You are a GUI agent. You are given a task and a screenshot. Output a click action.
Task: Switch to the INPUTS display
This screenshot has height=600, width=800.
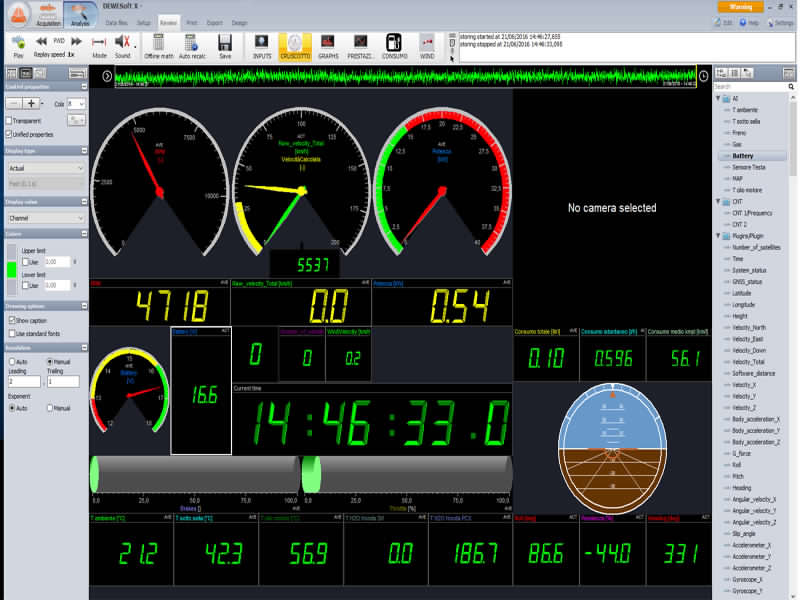point(262,45)
